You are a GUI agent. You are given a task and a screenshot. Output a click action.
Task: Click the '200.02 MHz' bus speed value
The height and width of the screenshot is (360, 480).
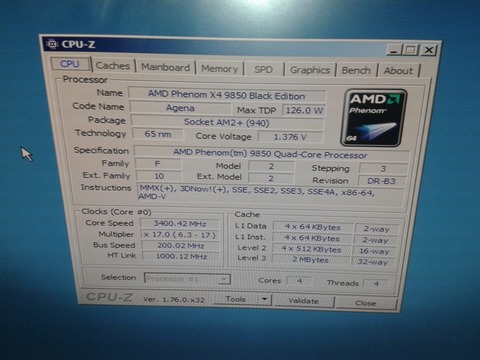(x=181, y=246)
